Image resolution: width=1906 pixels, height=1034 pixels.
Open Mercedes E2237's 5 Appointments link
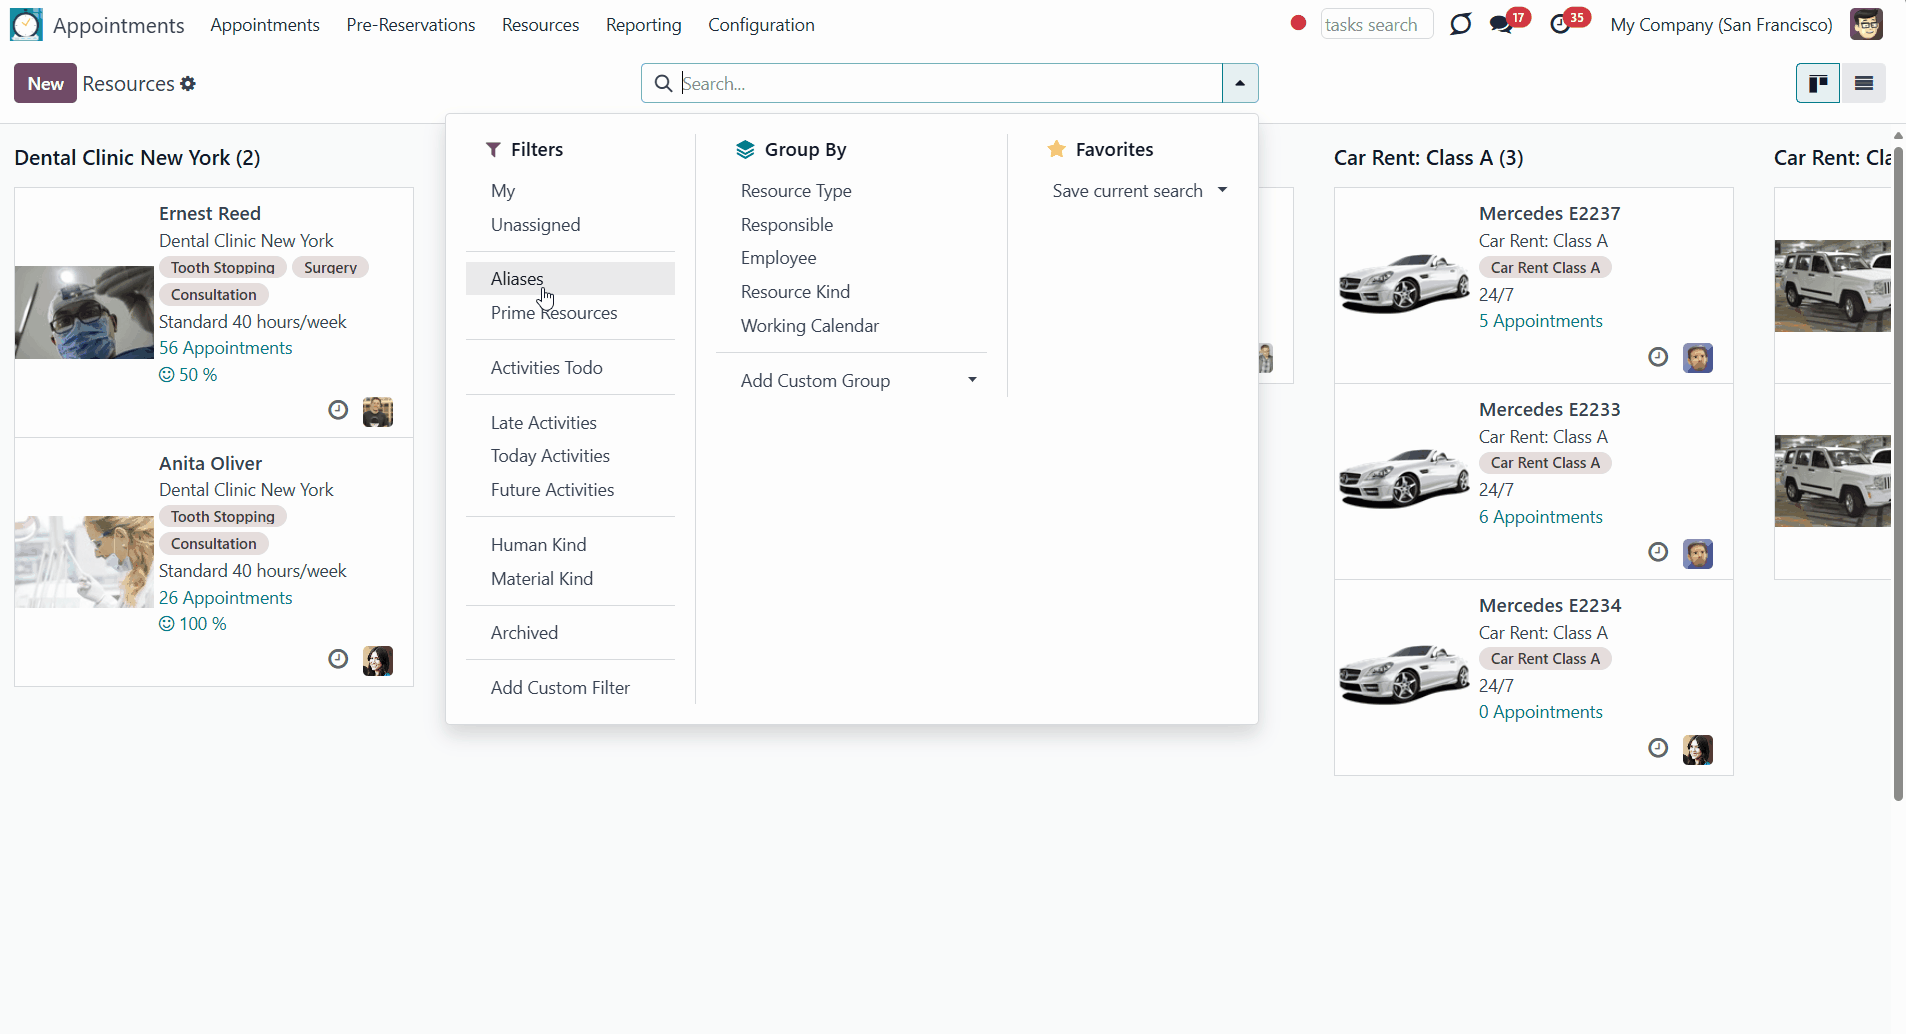click(1541, 321)
